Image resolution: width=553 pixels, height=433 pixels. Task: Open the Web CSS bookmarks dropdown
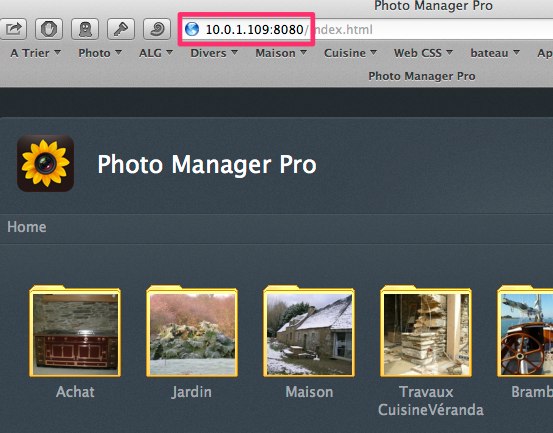pyautogui.click(x=423, y=53)
